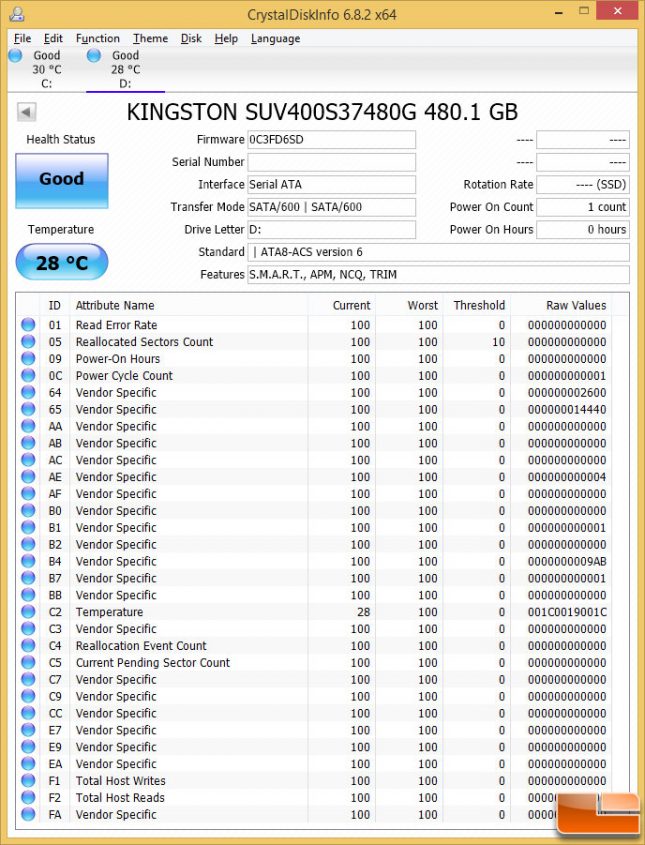The image size is (645, 845).
Task: Click the empty Serial Number field
Action: (331, 162)
